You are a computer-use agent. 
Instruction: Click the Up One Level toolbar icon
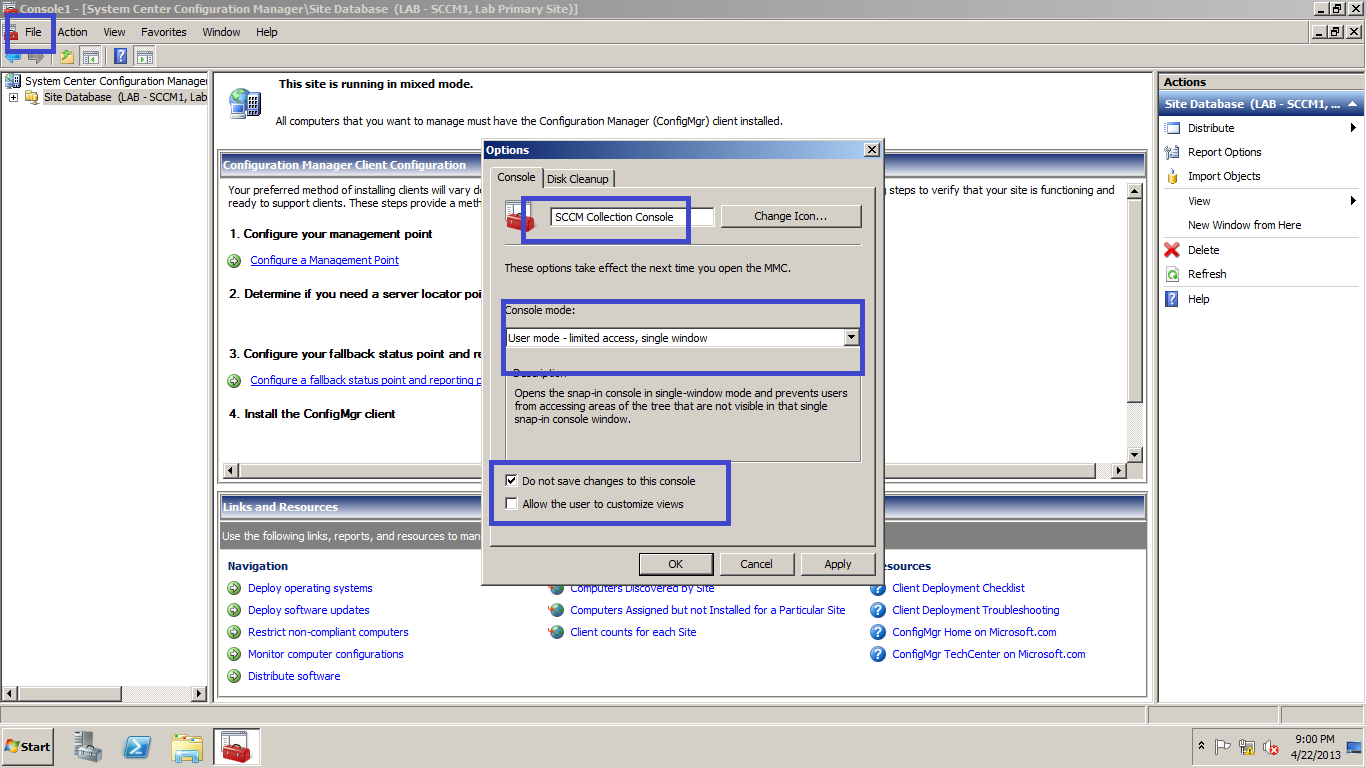67,56
